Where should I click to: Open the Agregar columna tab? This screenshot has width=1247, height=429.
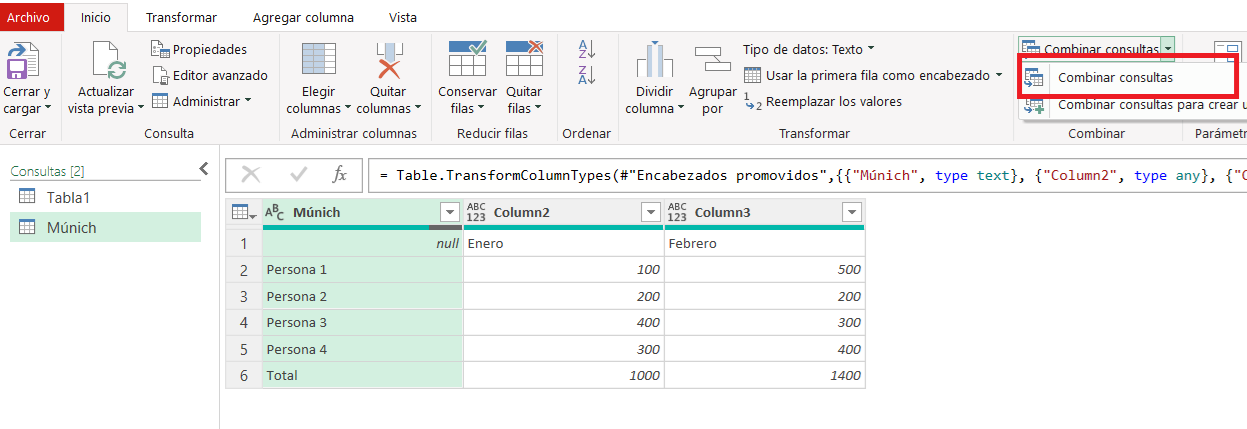301,17
